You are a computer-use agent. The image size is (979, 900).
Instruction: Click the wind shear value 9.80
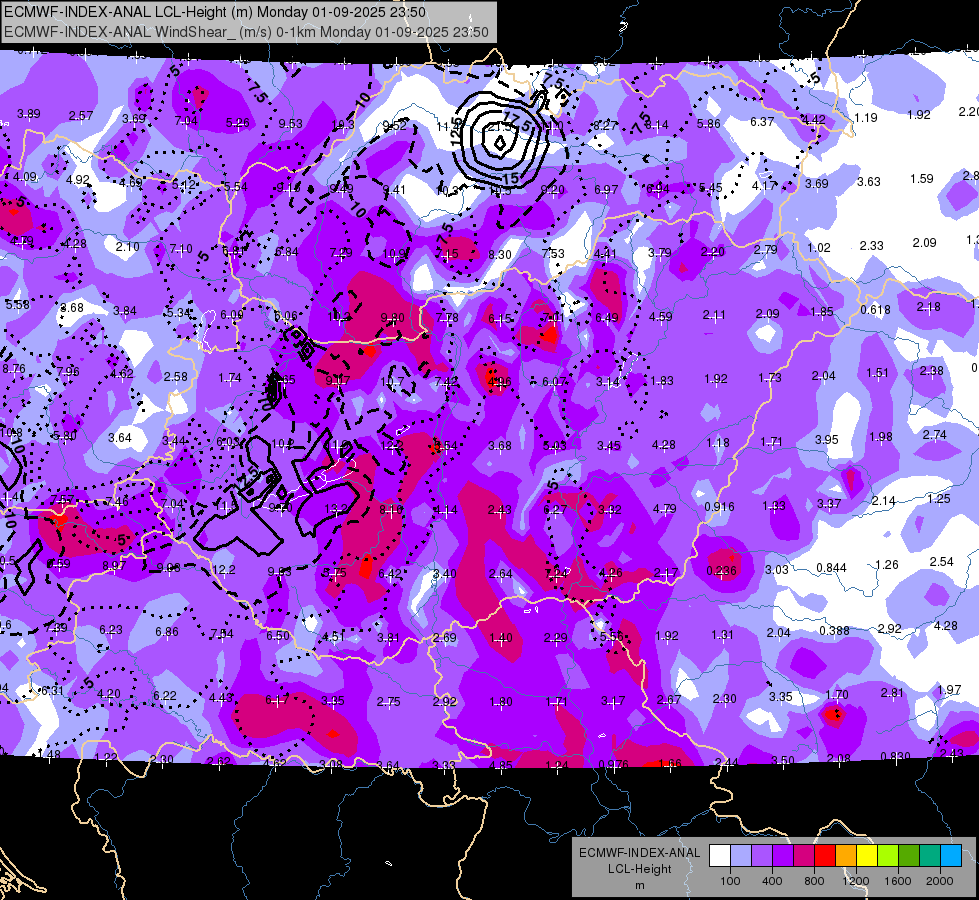tap(392, 318)
